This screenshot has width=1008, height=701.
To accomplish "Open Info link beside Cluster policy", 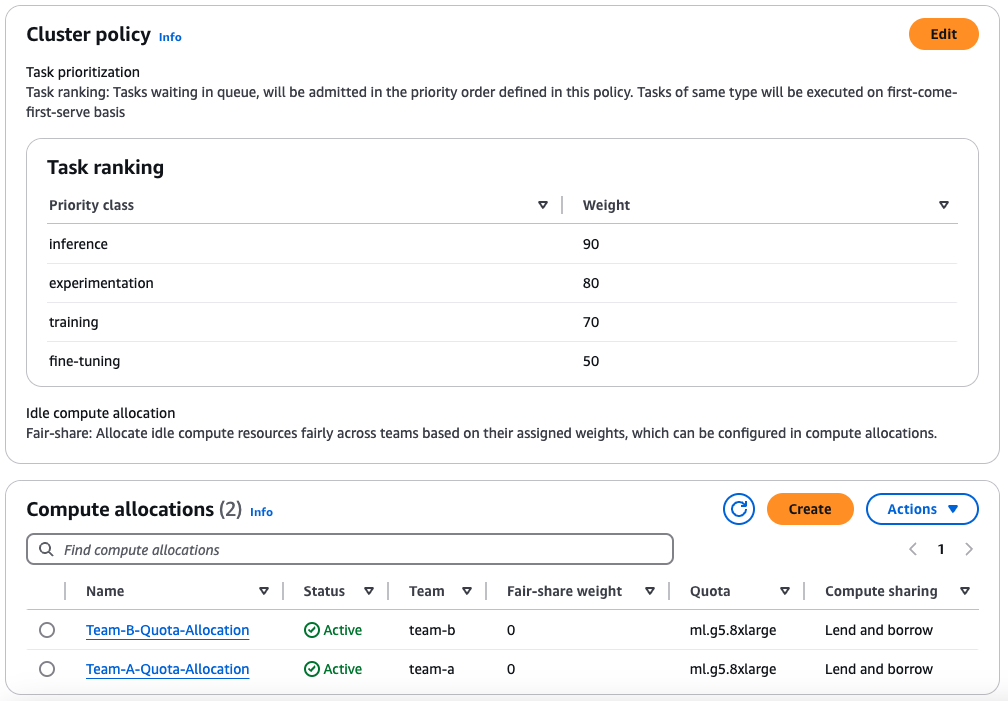I will pos(170,37).
